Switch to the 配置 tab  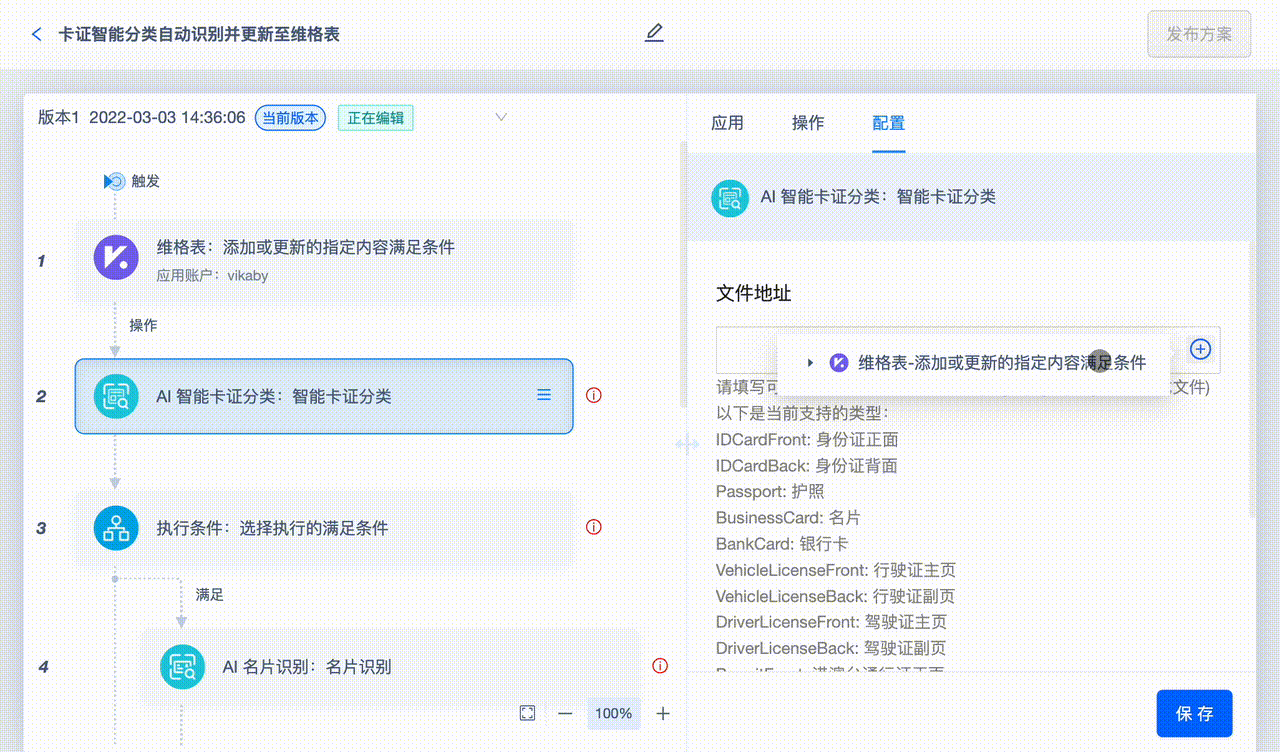[x=889, y=123]
